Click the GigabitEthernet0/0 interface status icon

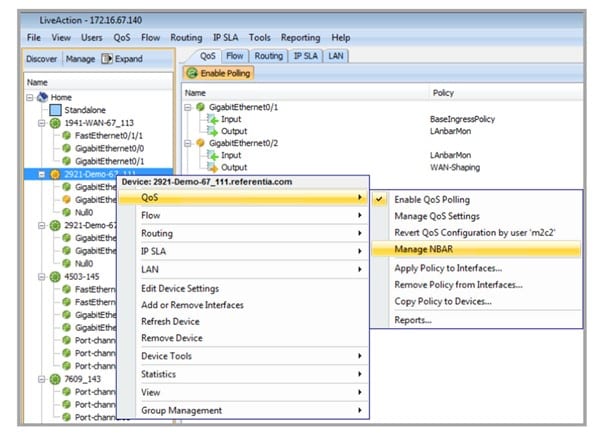(66, 148)
